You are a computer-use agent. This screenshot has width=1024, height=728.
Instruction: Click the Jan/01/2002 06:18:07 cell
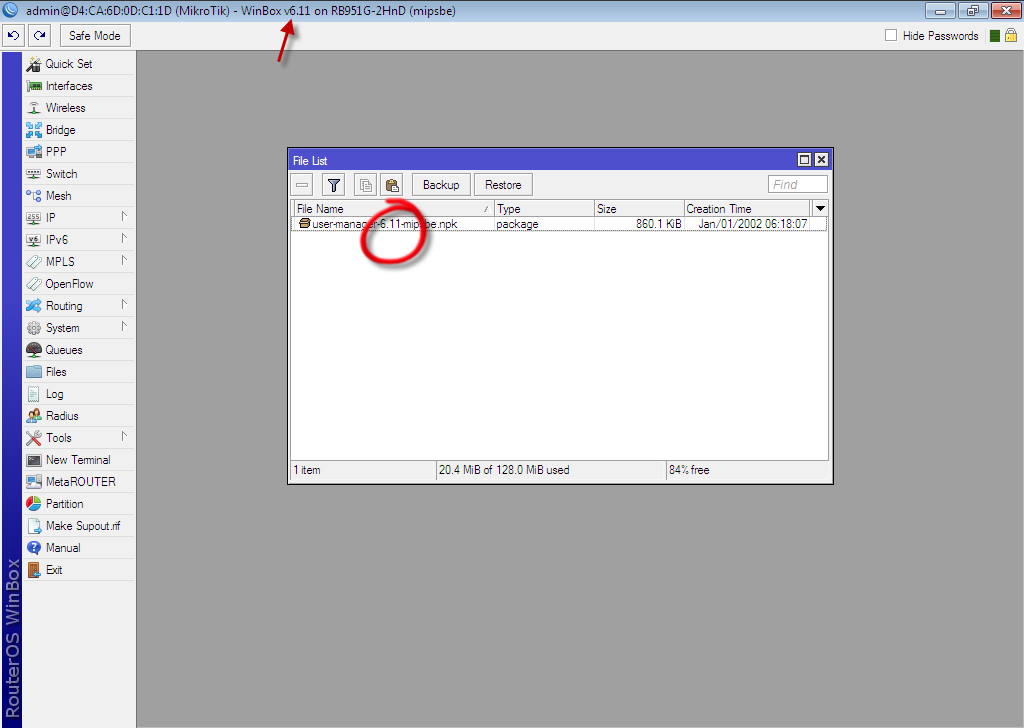[x=752, y=224]
